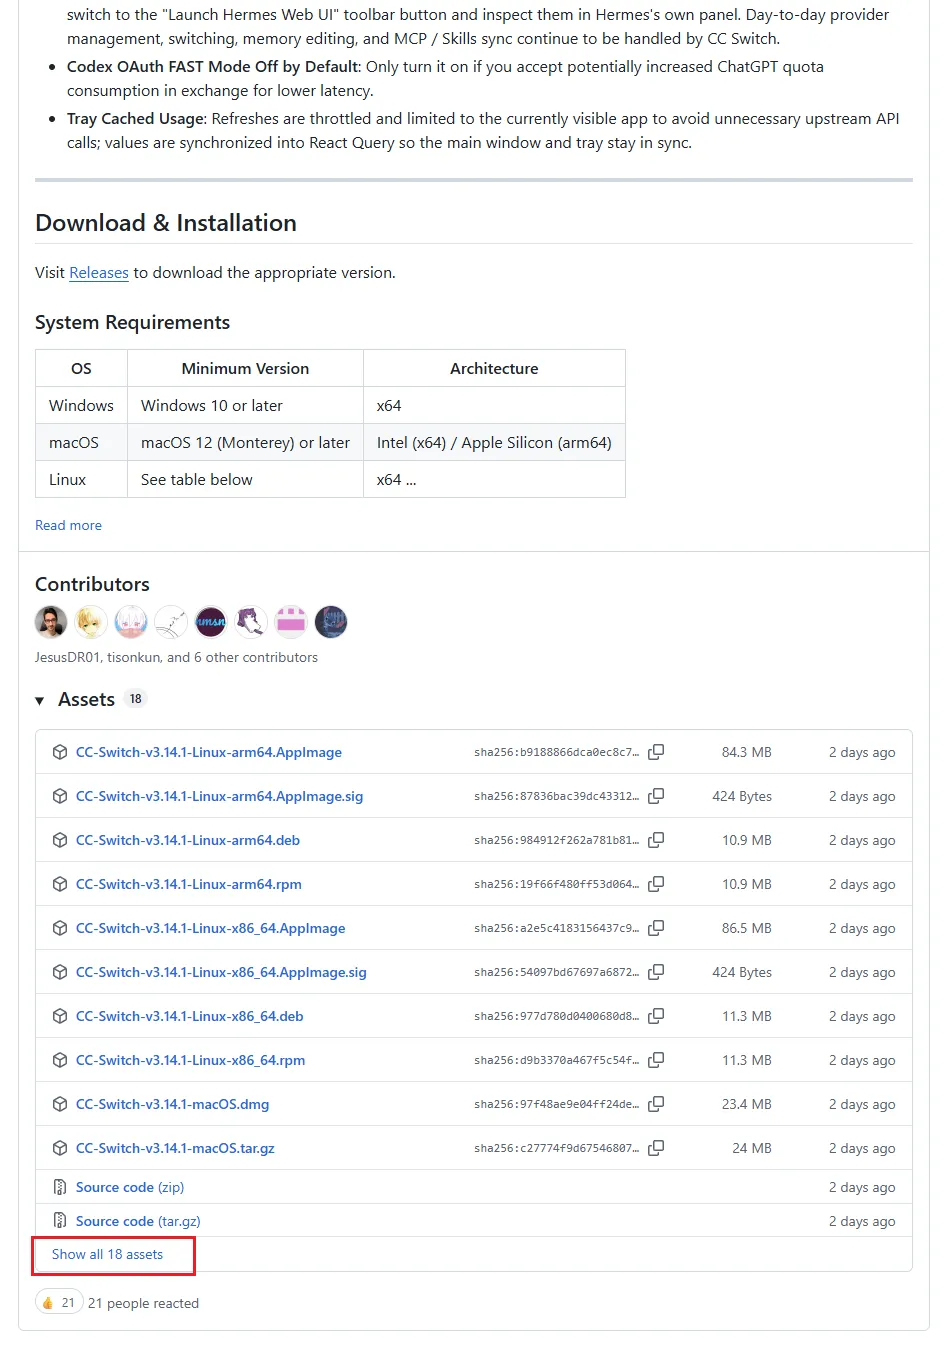Copy SHA256 hash for macOS.tar.gz
Screen dimensions: 945x1352
tap(656, 1148)
